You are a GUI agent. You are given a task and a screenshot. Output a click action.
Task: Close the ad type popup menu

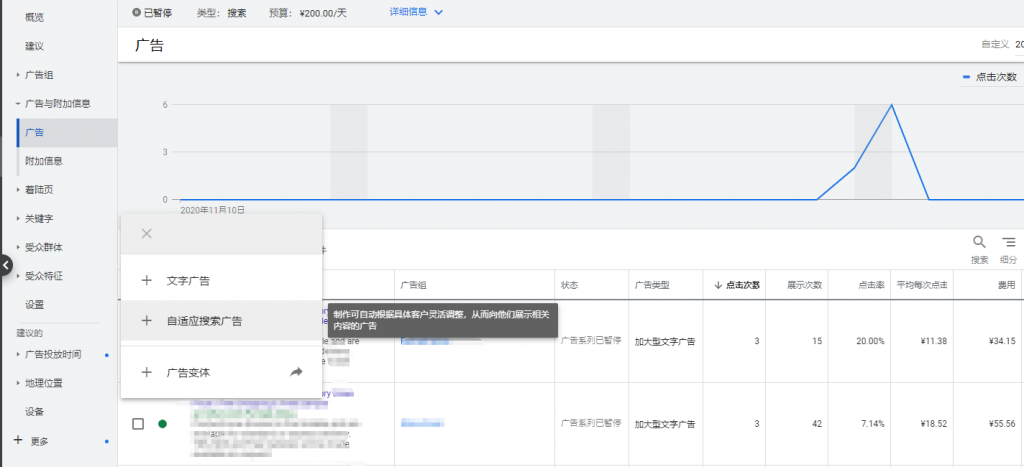point(146,234)
